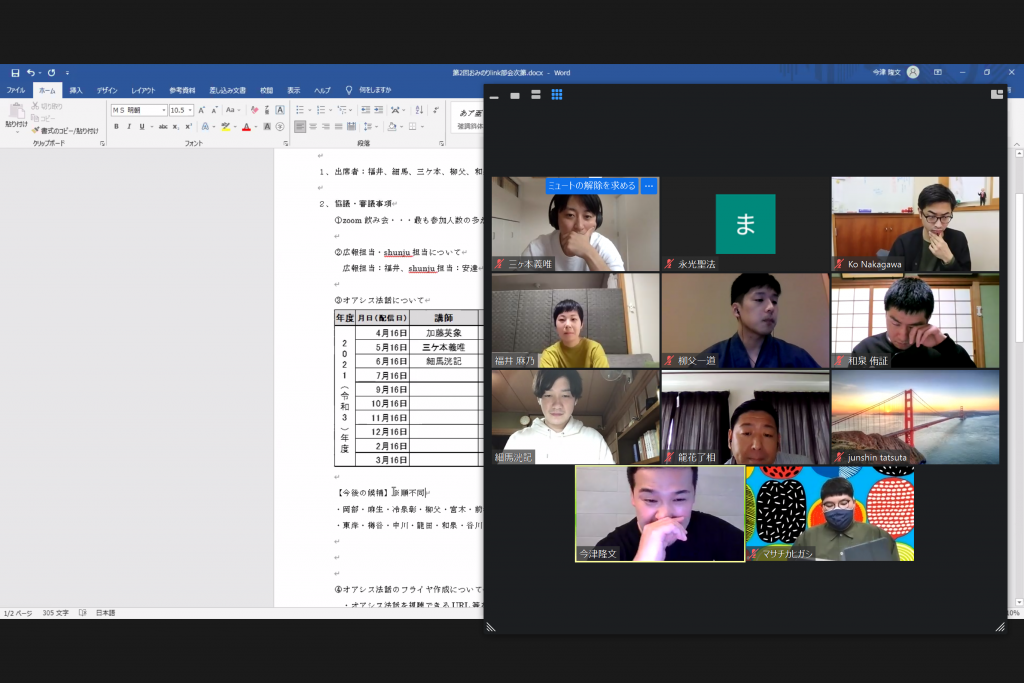The width and height of the screenshot is (1024, 683).
Task: Apply yellow text highlight color
Action: coord(225,127)
